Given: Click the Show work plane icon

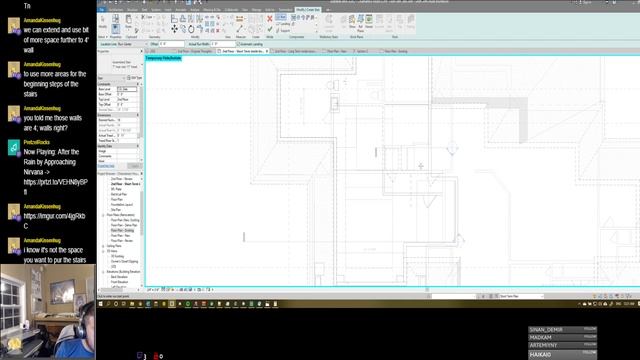Looking at the screenshot, I should point(352,21).
